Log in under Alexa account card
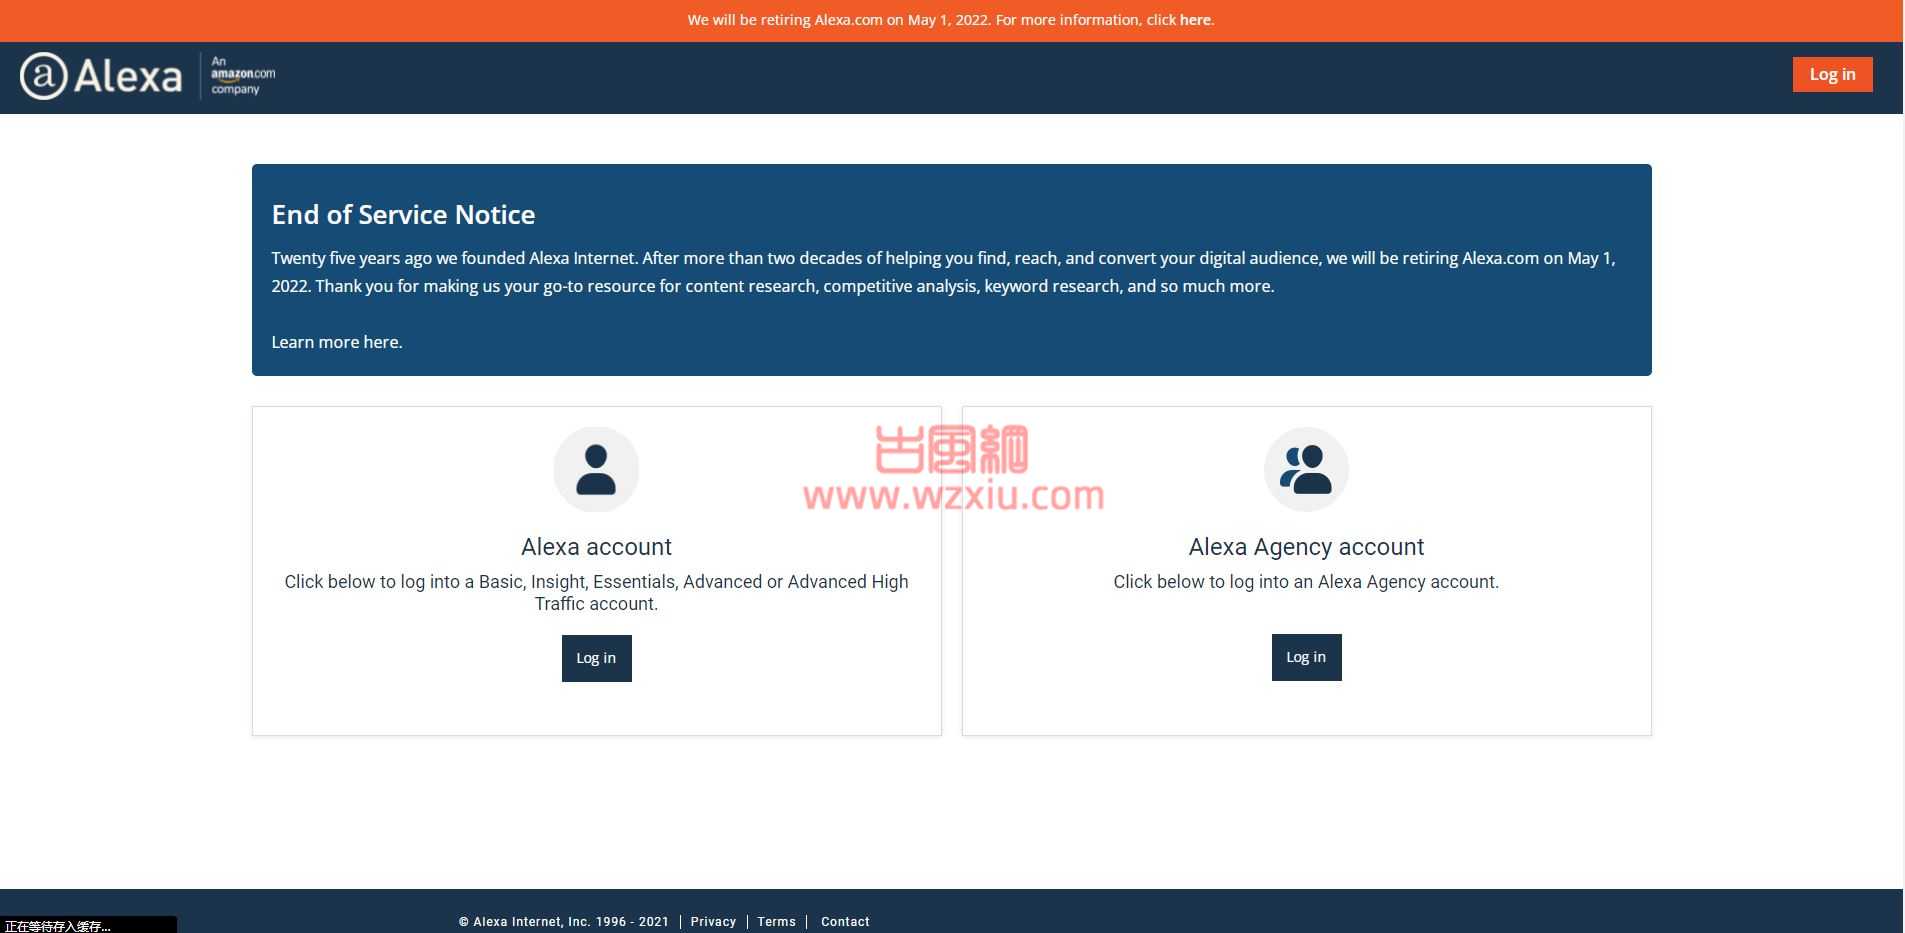The width and height of the screenshot is (1905, 933). [x=596, y=658]
